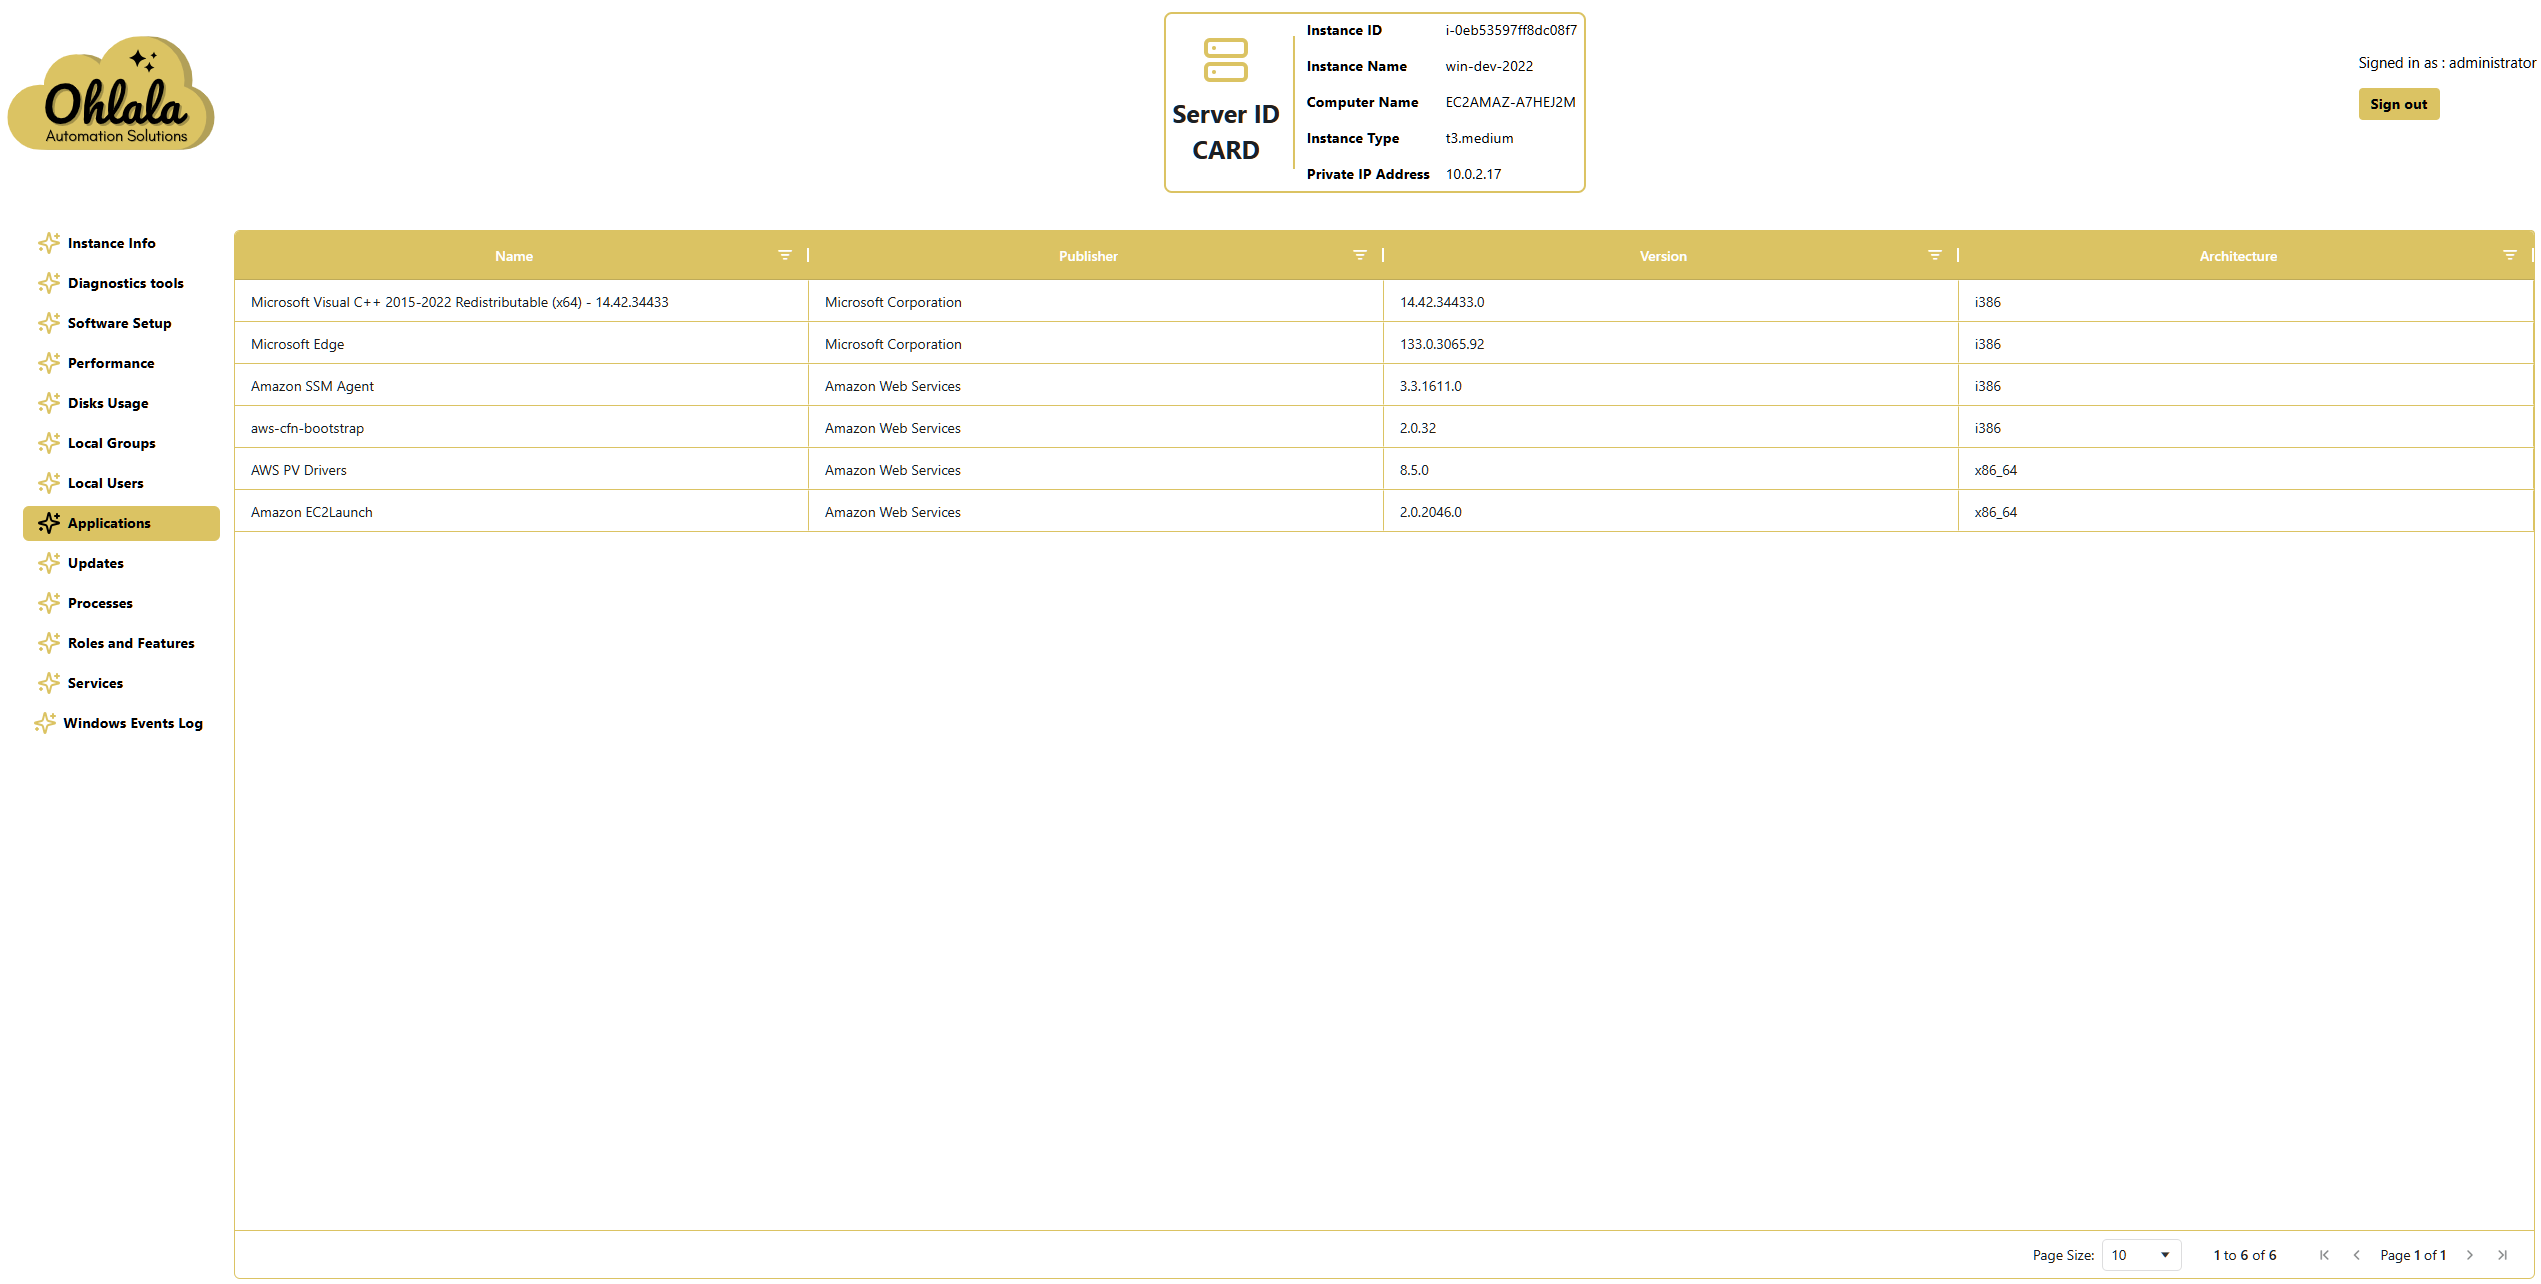Sort the table by the Publisher header
Screen dimensions: 2541x1284
tap(1088, 256)
